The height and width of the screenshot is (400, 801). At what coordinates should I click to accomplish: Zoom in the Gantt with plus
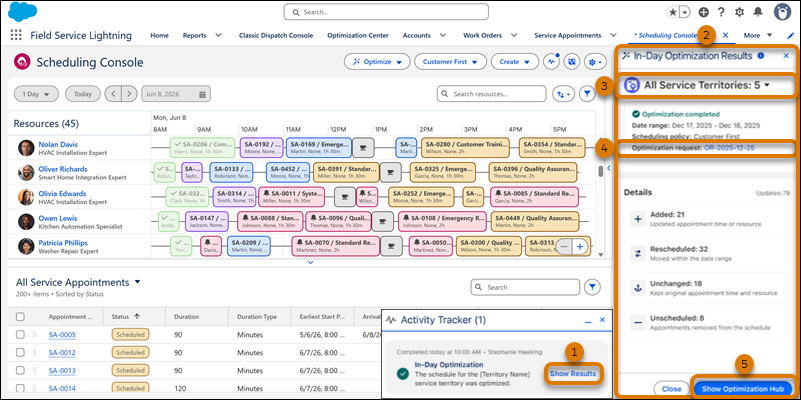point(580,246)
